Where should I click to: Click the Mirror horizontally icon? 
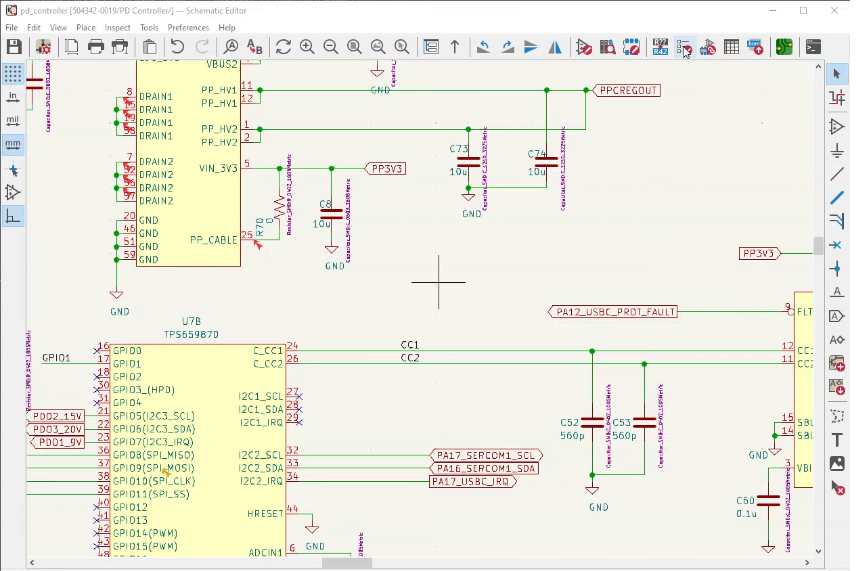(x=555, y=47)
